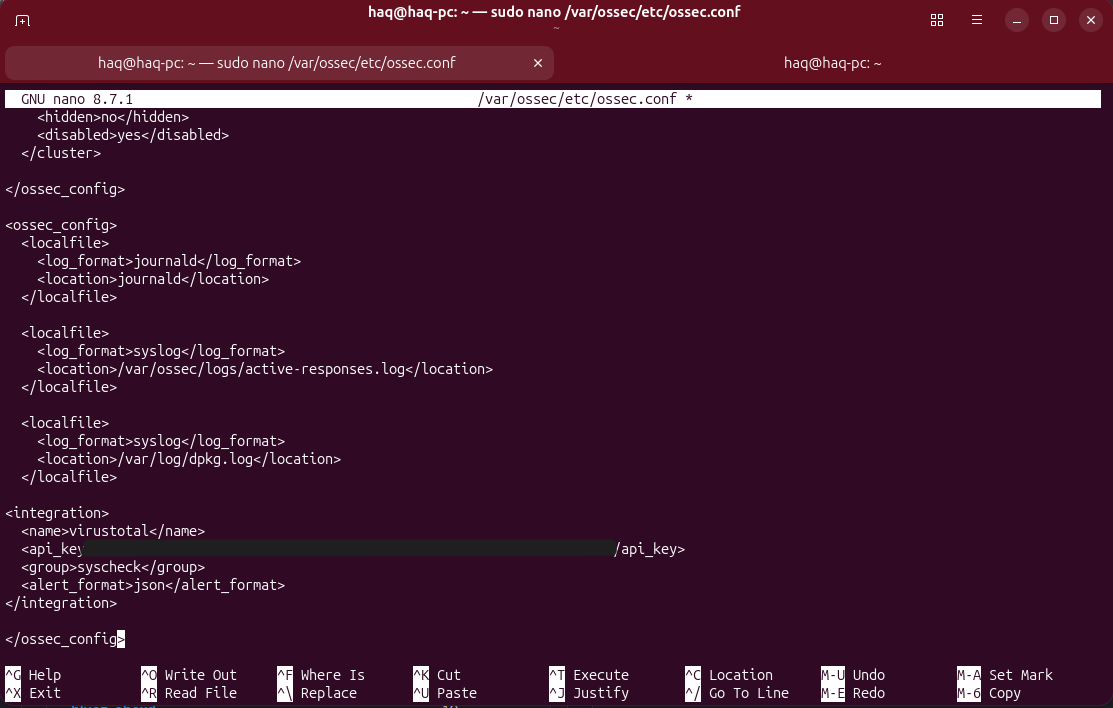This screenshot has width=1113, height=708.
Task: Click the ^U Paste shortcut
Action: coord(445,693)
